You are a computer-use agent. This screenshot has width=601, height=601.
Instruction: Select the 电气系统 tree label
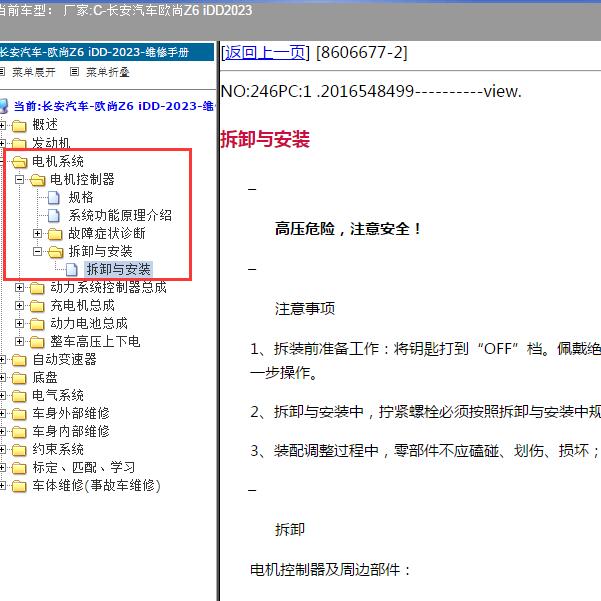pyautogui.click(x=58, y=395)
